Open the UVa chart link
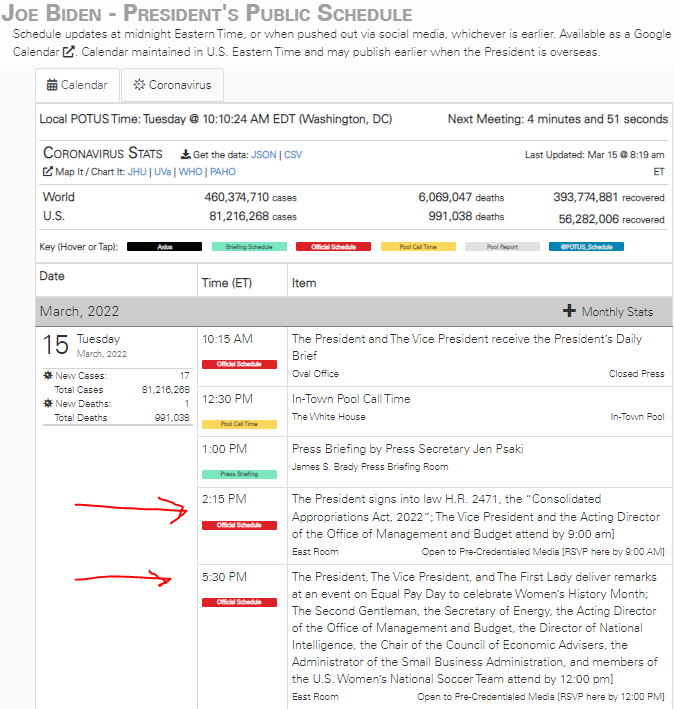The height and width of the screenshot is (709, 674). [x=162, y=172]
